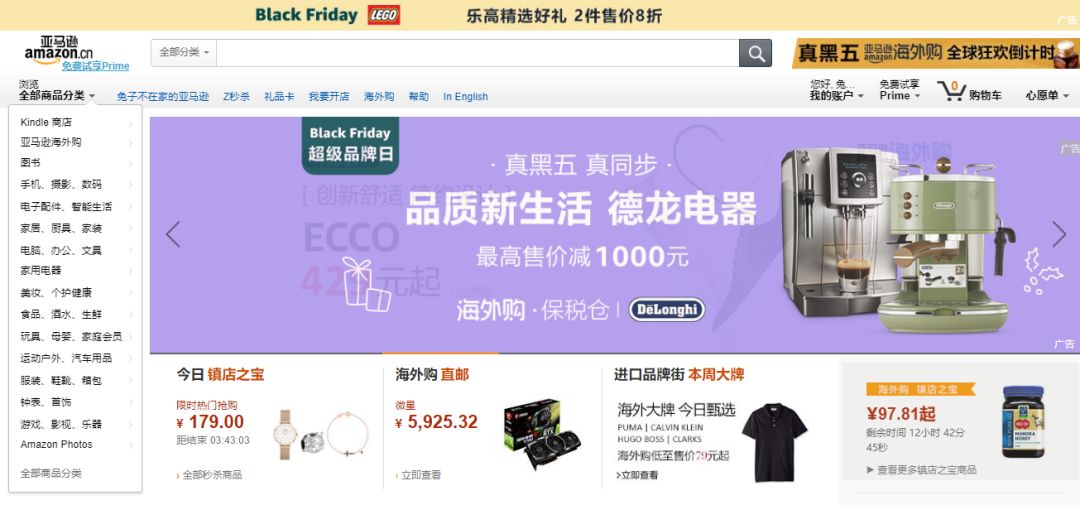This screenshot has height=505, width=1080.
Task: Click the MSI graphics card image
Action: [542, 434]
